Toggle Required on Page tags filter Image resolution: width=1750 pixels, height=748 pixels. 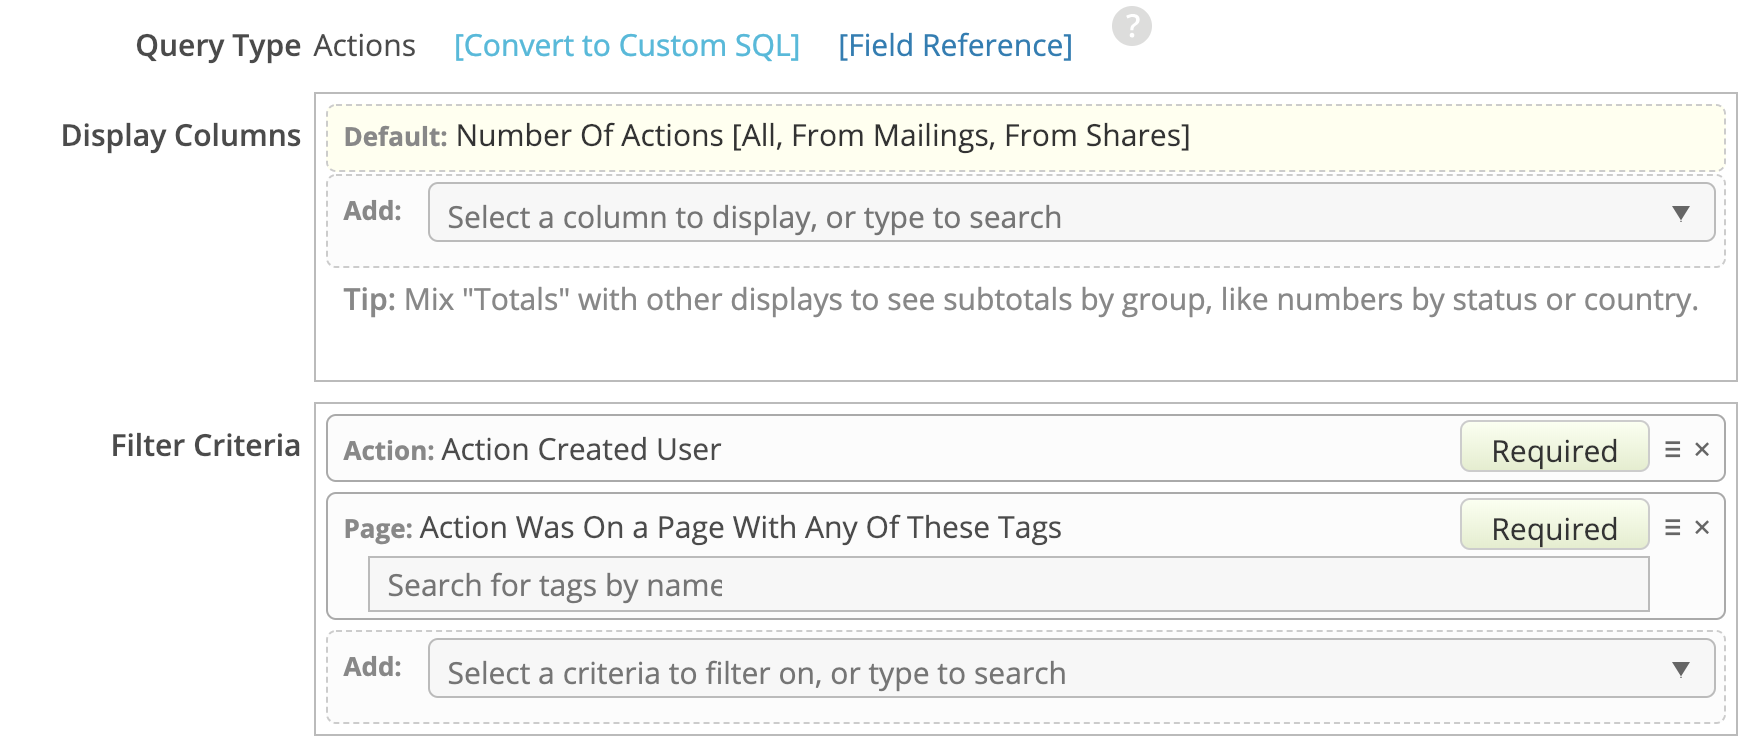(x=1553, y=527)
